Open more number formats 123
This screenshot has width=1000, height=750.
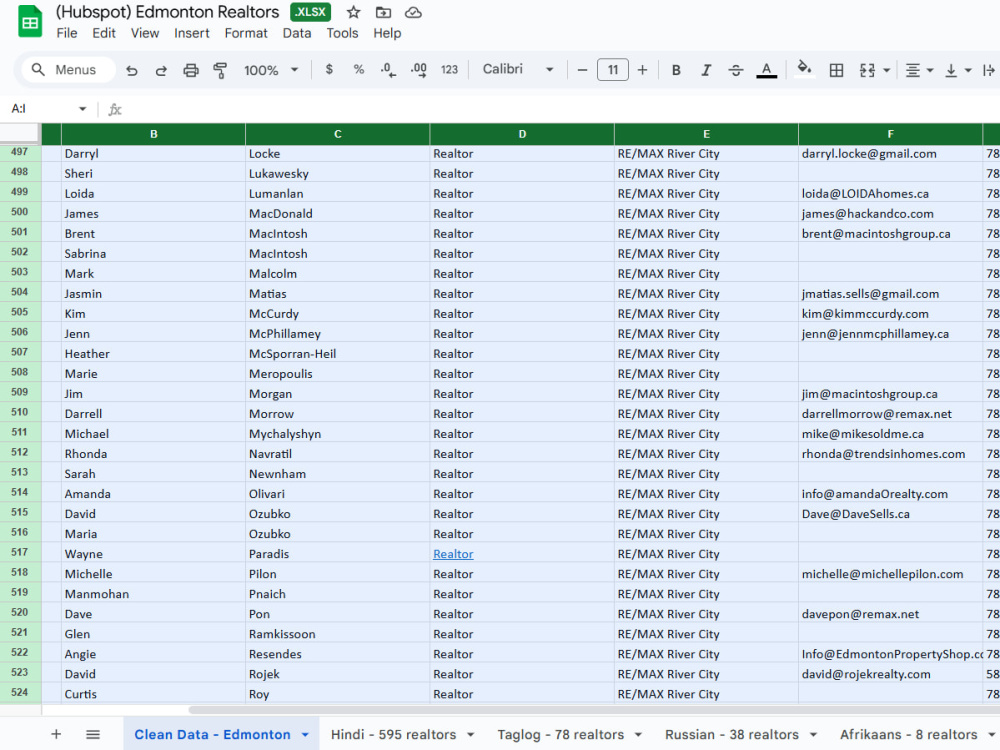449,70
